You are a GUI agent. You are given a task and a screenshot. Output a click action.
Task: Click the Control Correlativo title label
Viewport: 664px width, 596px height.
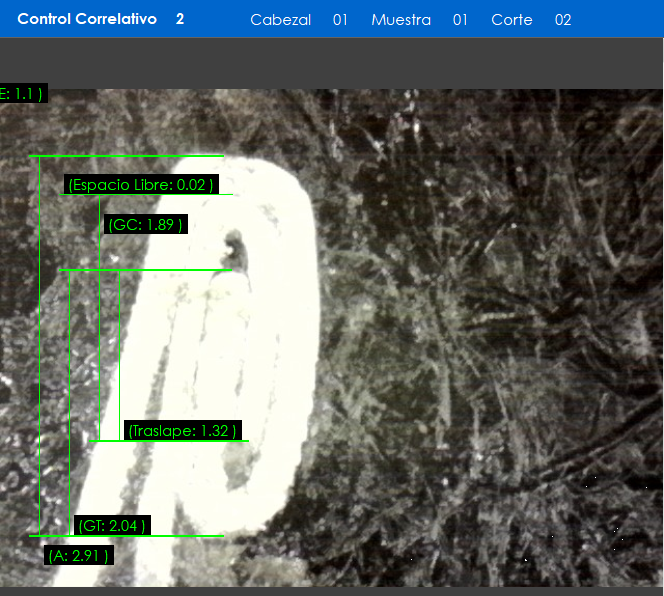pyautogui.click(x=87, y=19)
